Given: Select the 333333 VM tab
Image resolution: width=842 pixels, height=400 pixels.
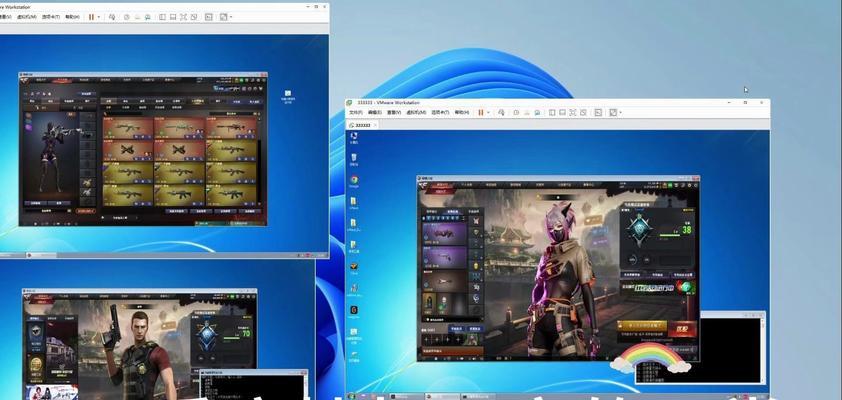Looking at the screenshot, I should pos(364,125).
